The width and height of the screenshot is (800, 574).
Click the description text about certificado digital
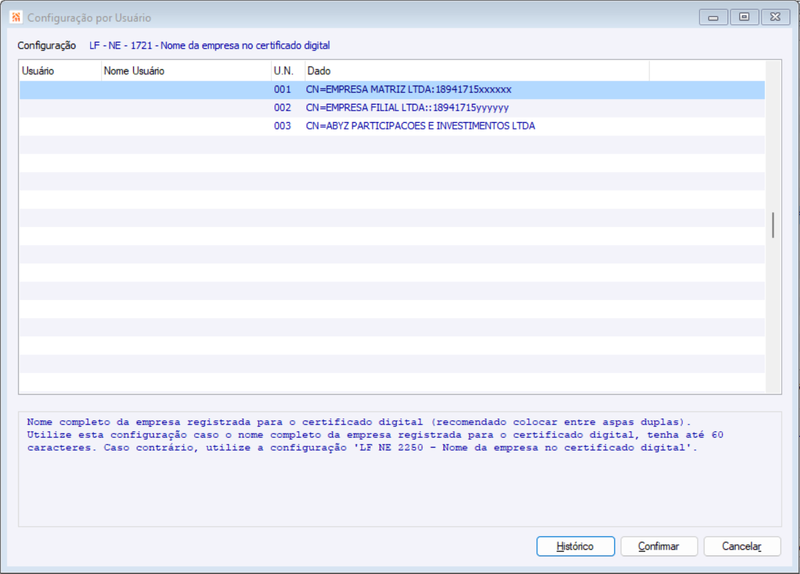tap(375, 435)
